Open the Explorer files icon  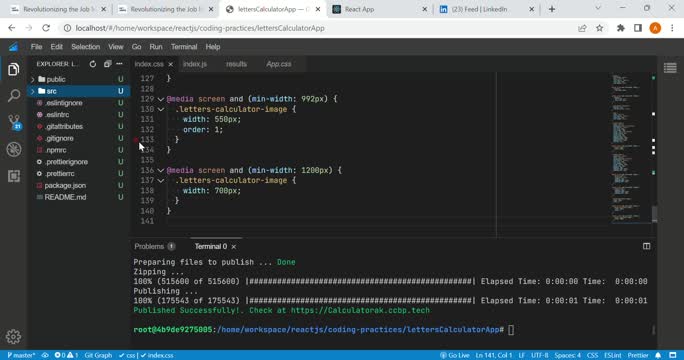click(x=14, y=69)
